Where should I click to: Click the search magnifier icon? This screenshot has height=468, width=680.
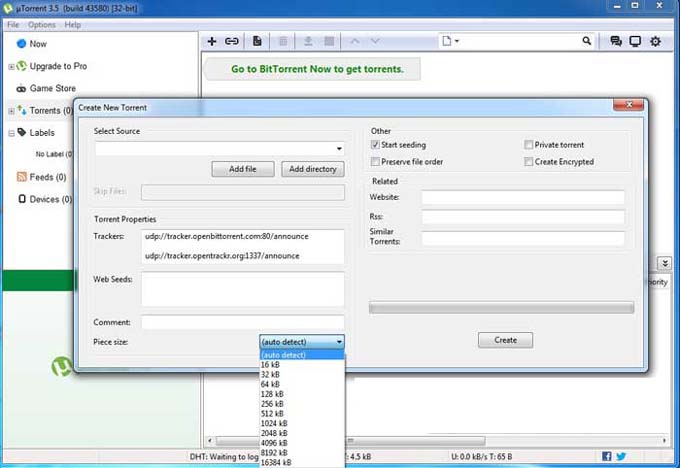pos(586,41)
